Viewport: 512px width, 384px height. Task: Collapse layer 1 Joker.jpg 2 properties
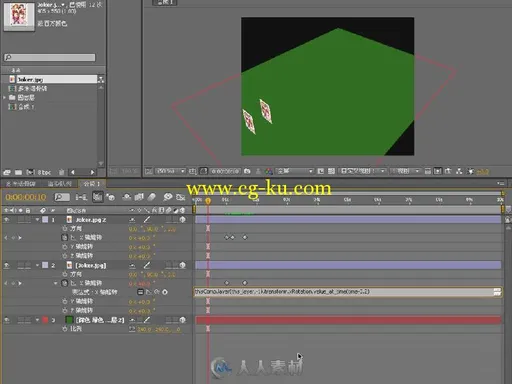point(37,219)
